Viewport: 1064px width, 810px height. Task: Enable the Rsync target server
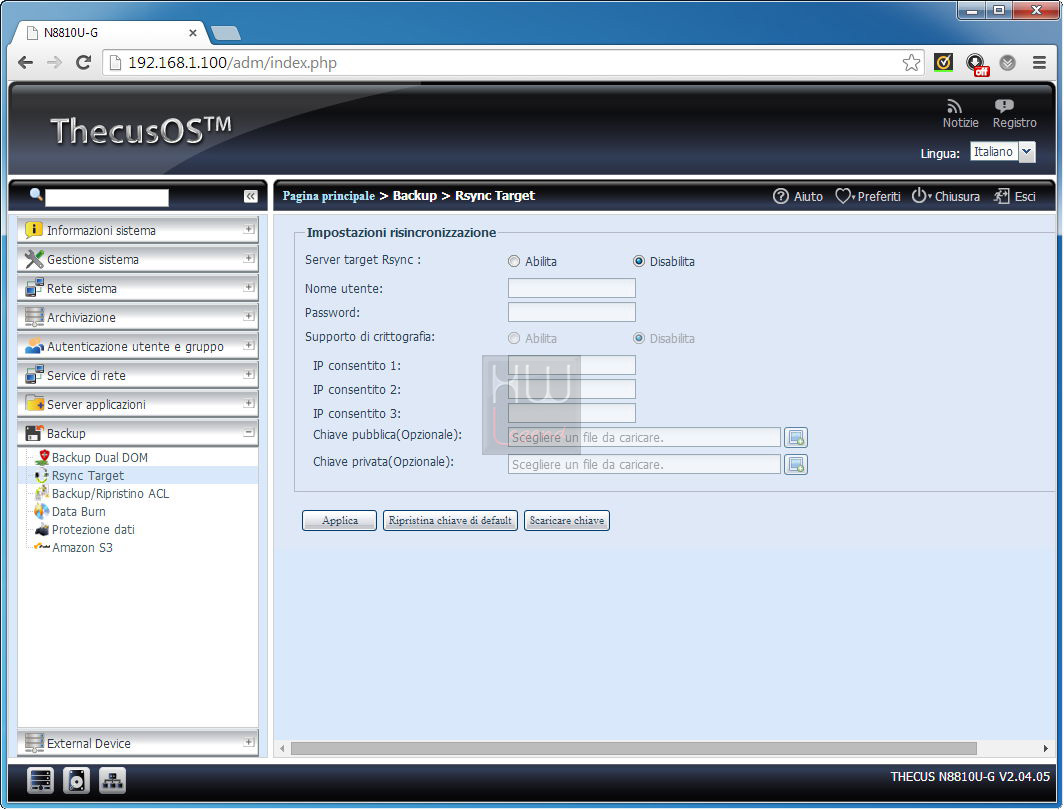coord(514,261)
